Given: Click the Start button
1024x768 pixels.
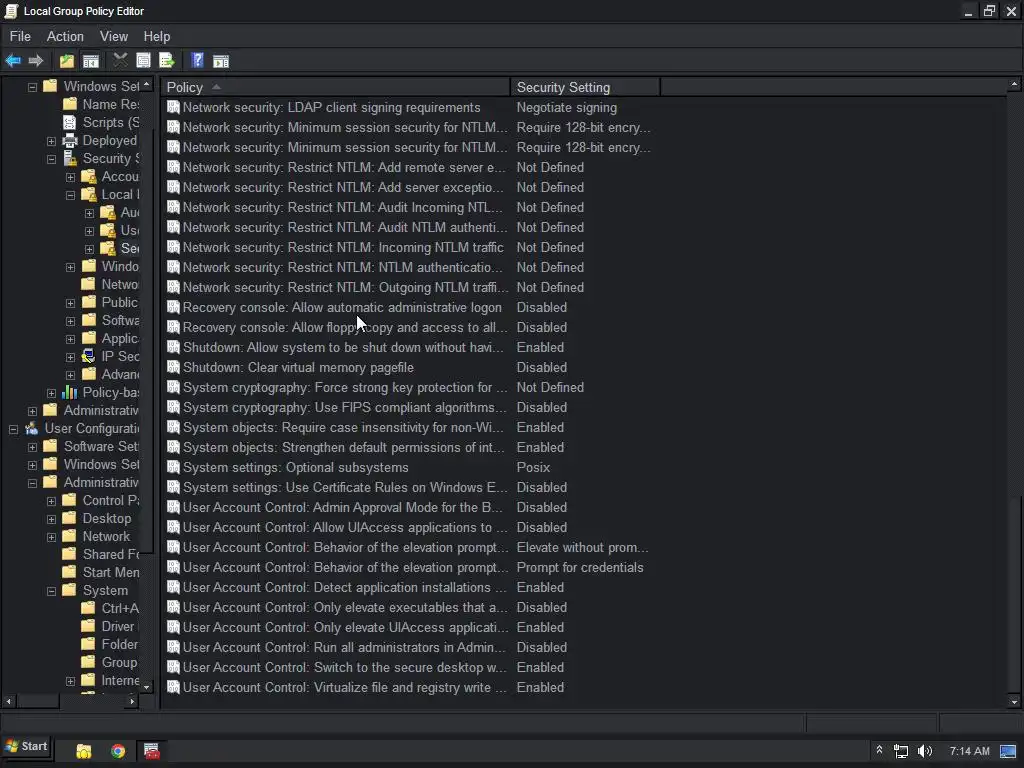Looking at the screenshot, I should coord(27,746).
